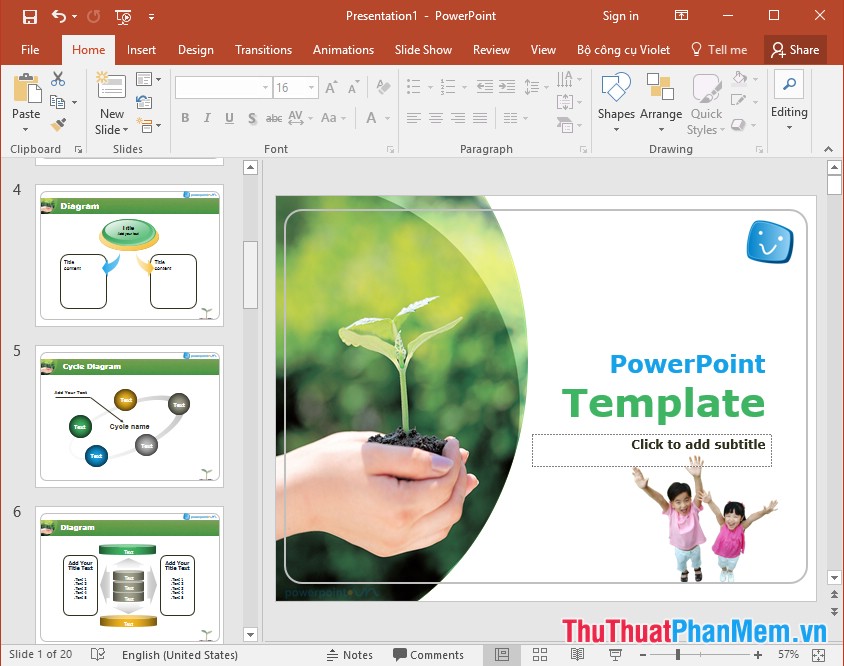Toggle Bold formatting
The height and width of the screenshot is (666, 844).
pyautogui.click(x=185, y=117)
